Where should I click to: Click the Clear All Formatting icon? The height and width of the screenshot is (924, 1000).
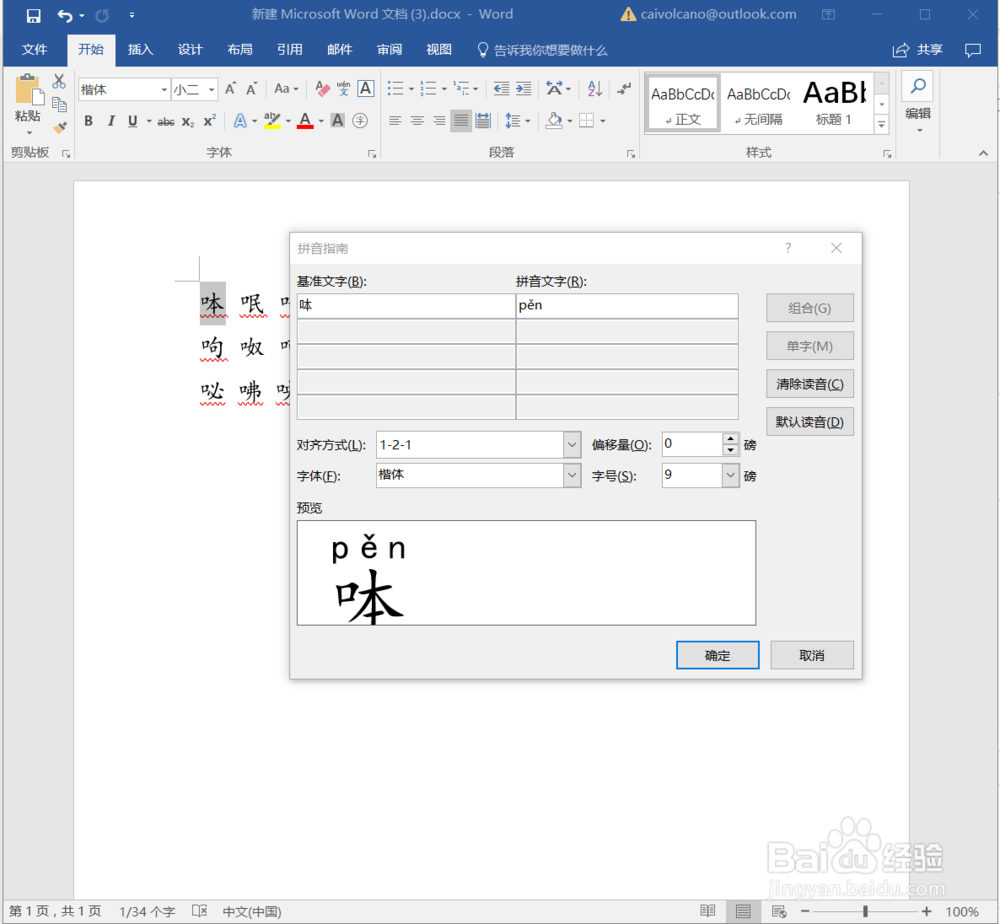coord(322,88)
